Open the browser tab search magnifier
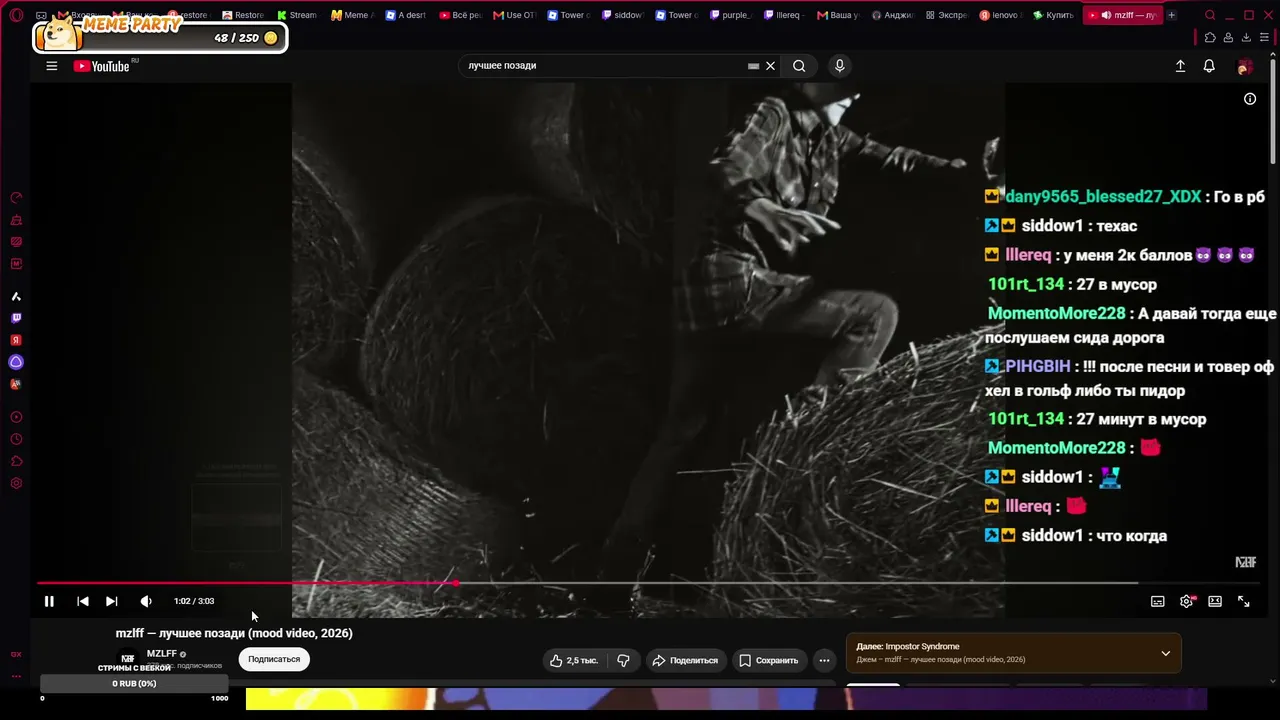Image resolution: width=1280 pixels, height=720 pixels. (1210, 15)
